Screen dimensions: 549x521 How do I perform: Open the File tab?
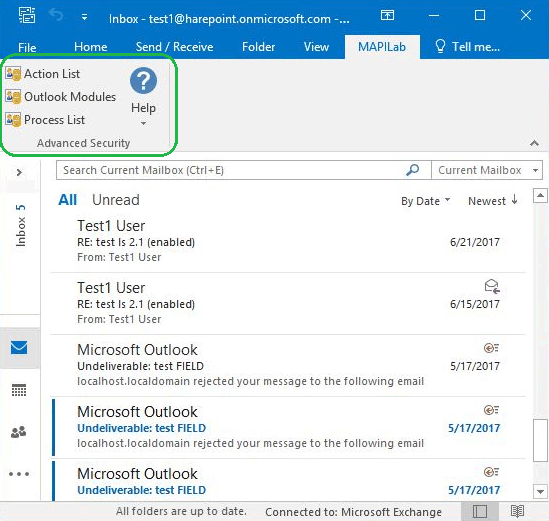(x=27, y=47)
